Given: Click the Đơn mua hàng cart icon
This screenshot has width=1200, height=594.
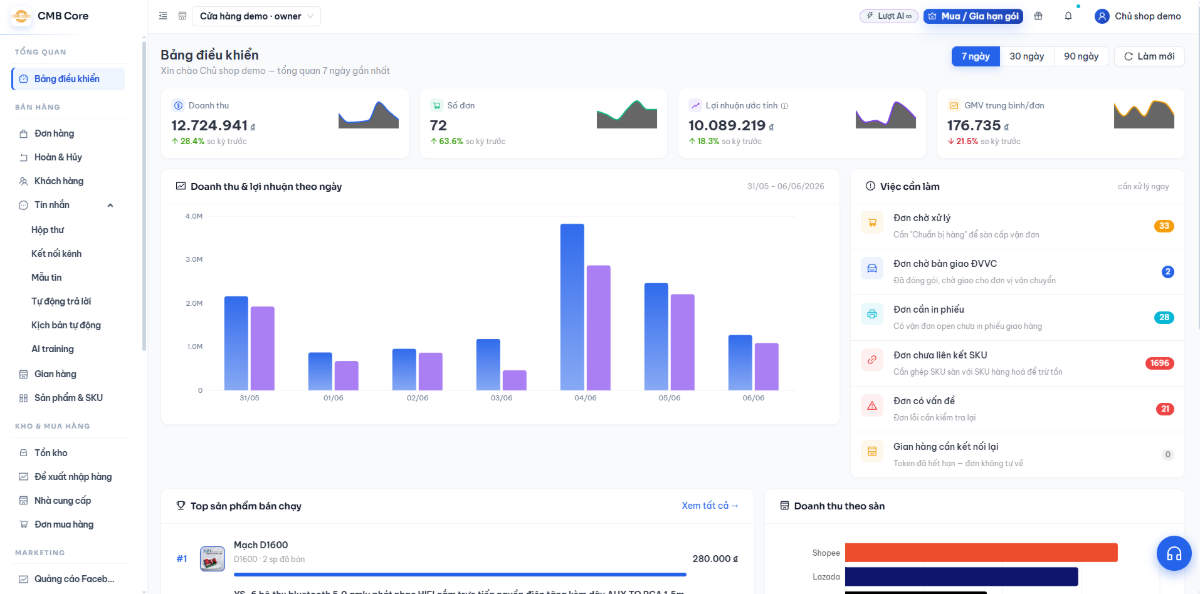Looking at the screenshot, I should (24, 525).
